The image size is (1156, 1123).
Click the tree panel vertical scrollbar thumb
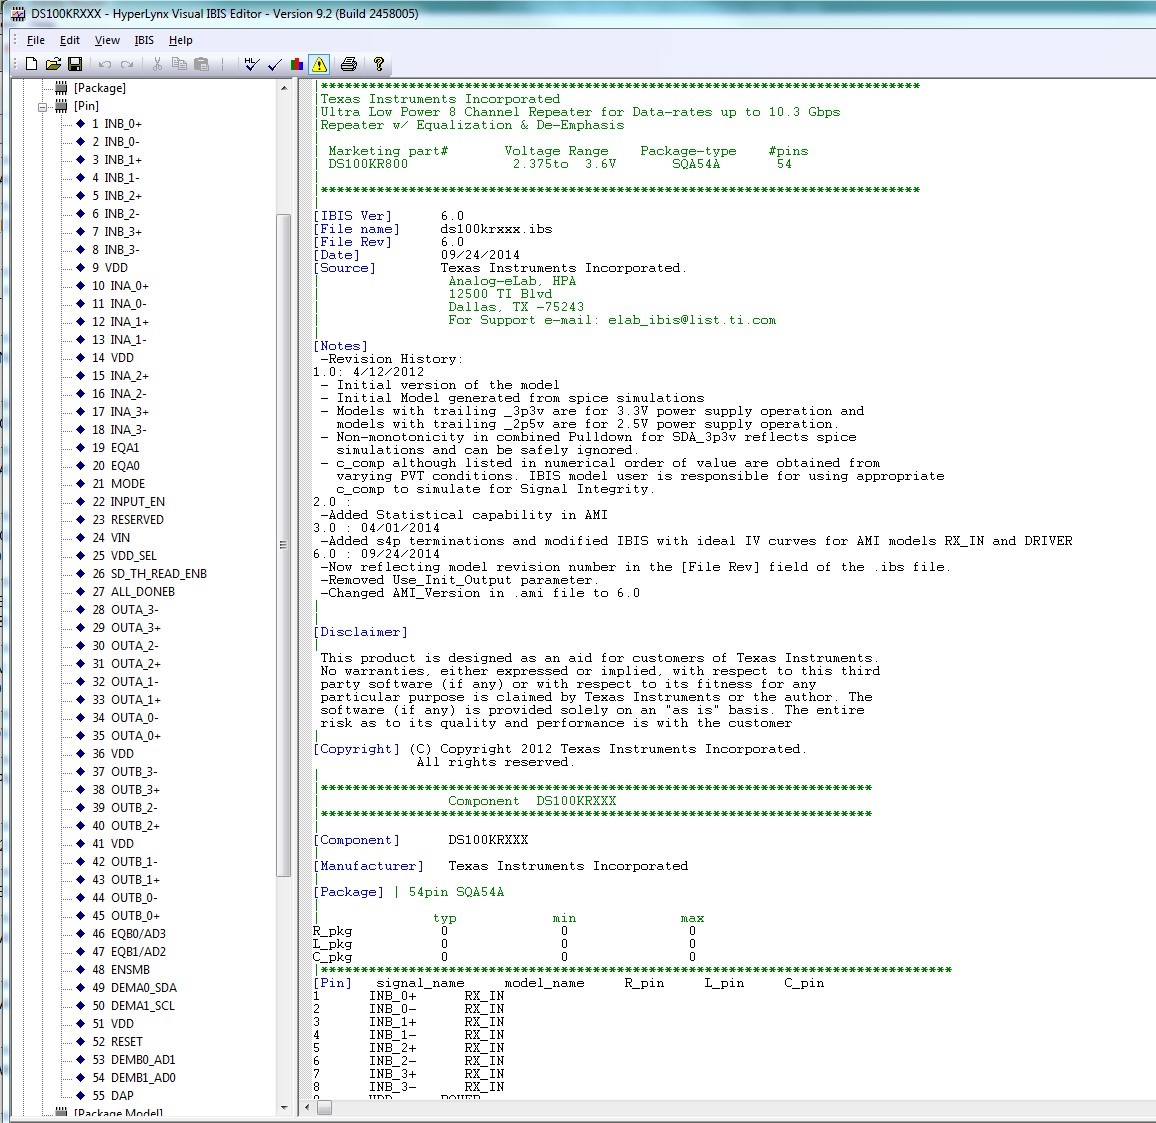(284, 545)
